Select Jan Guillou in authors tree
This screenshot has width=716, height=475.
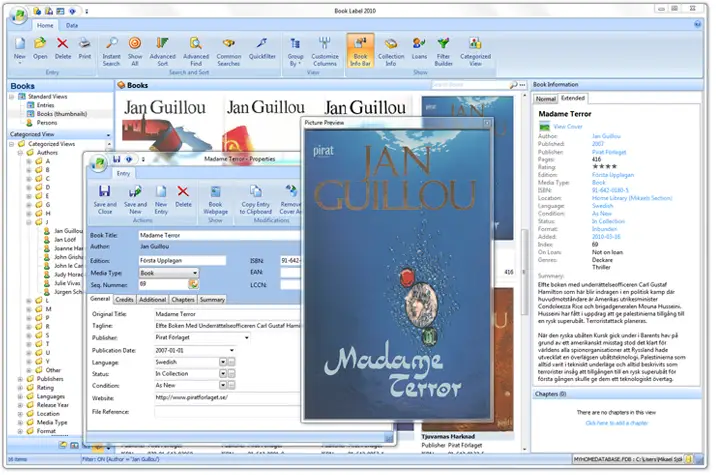pos(68,231)
